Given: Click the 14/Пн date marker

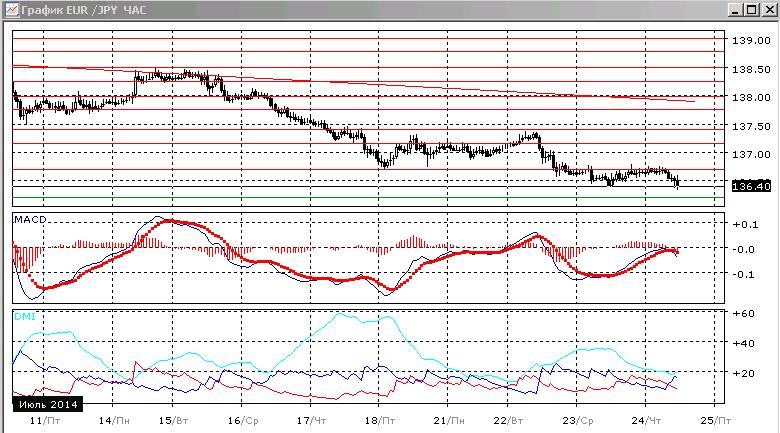Looking at the screenshot, I should click(x=114, y=421).
